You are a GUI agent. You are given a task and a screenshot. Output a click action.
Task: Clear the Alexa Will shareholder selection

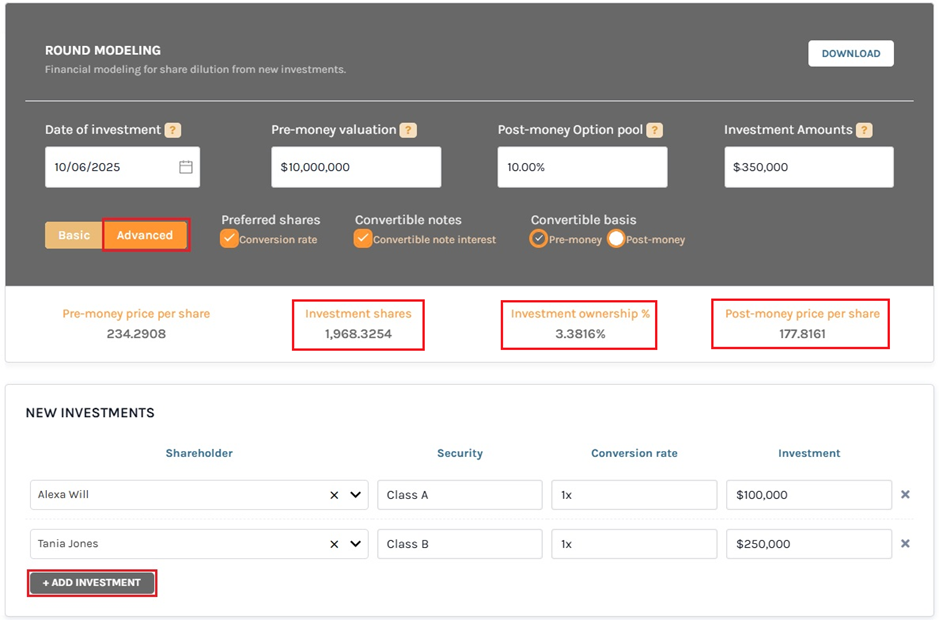(334, 495)
